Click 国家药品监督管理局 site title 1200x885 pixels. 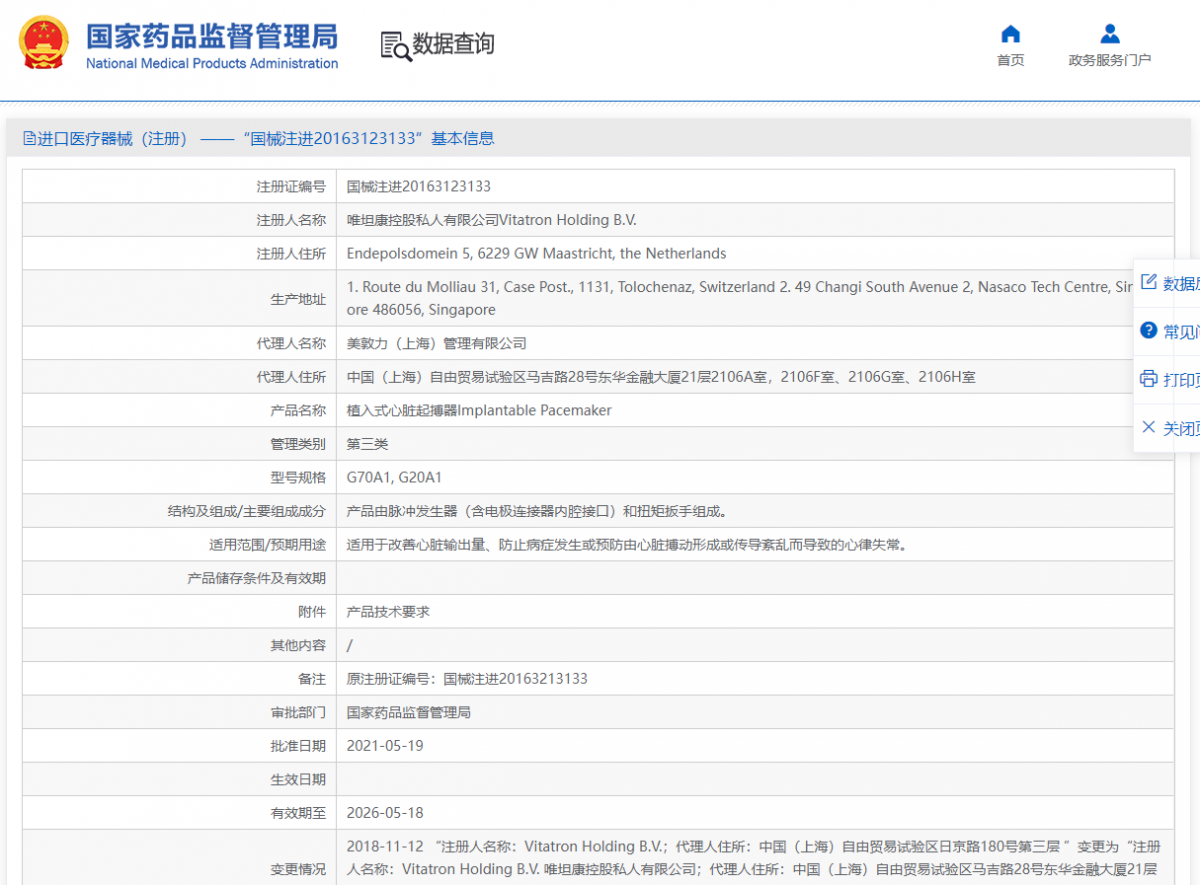pyautogui.click(x=212, y=36)
